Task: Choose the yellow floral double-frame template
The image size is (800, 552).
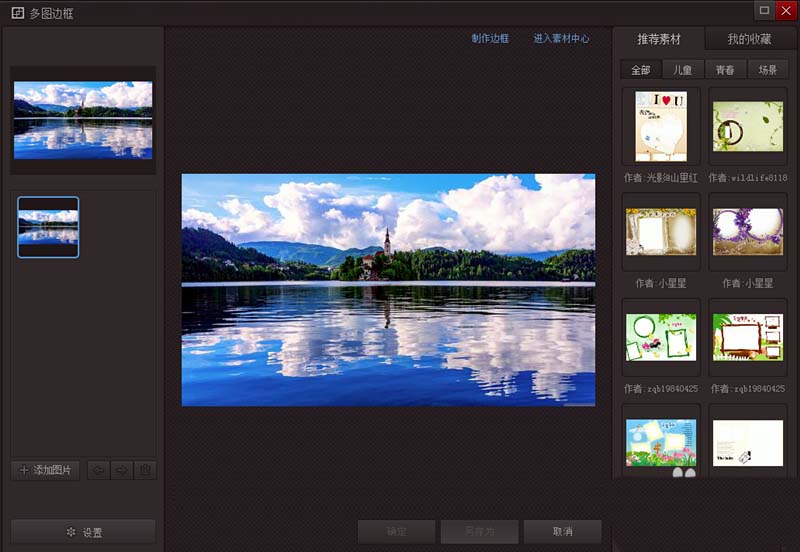Action: 661,232
